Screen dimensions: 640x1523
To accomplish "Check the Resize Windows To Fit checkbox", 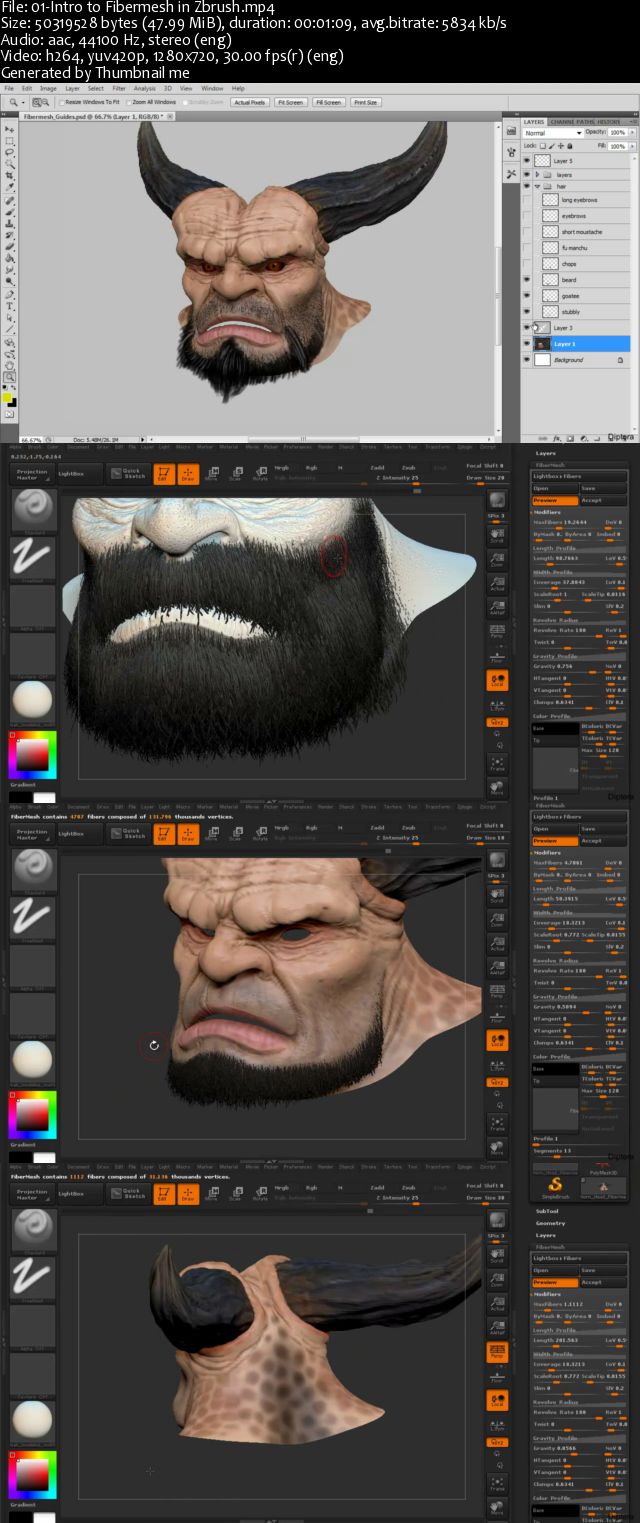I will tap(62, 102).
